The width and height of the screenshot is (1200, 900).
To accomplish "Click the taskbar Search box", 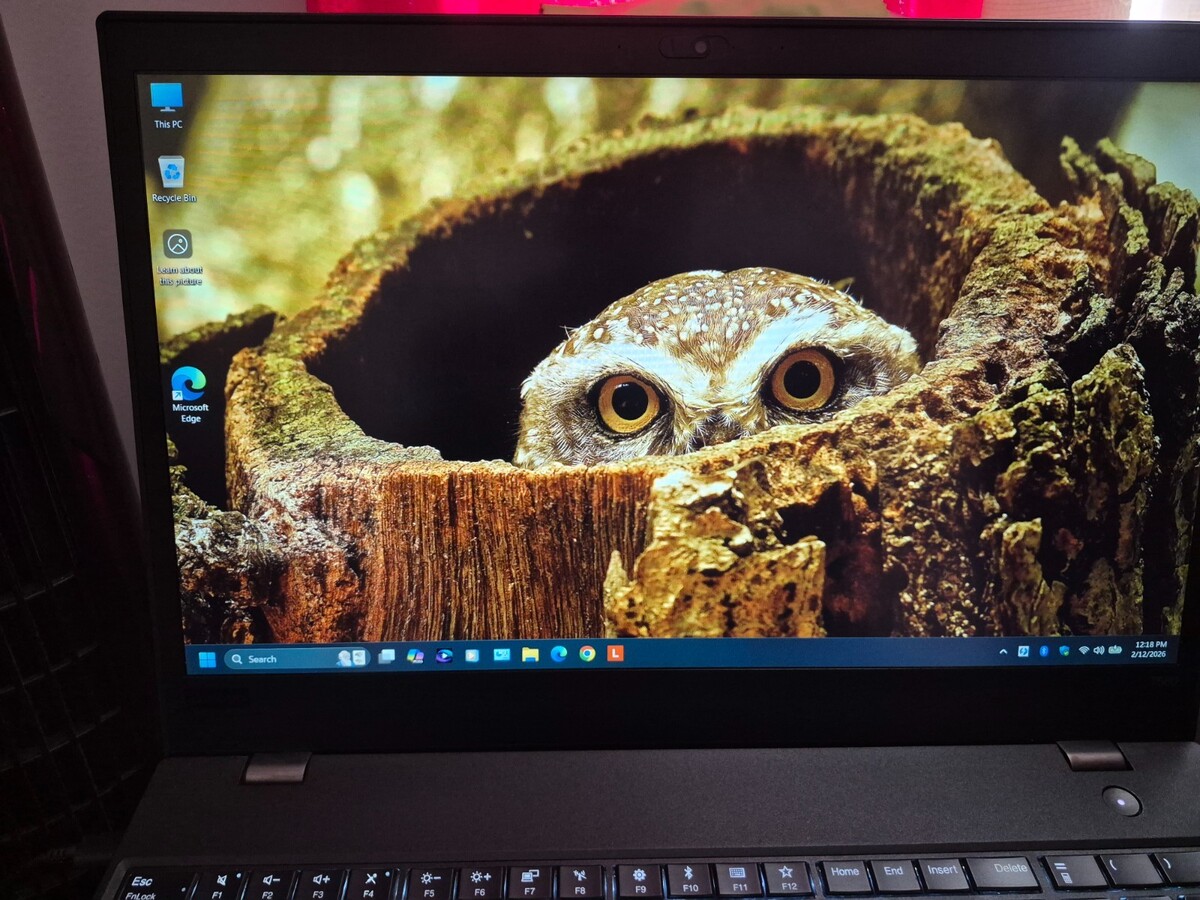I will pos(285,659).
